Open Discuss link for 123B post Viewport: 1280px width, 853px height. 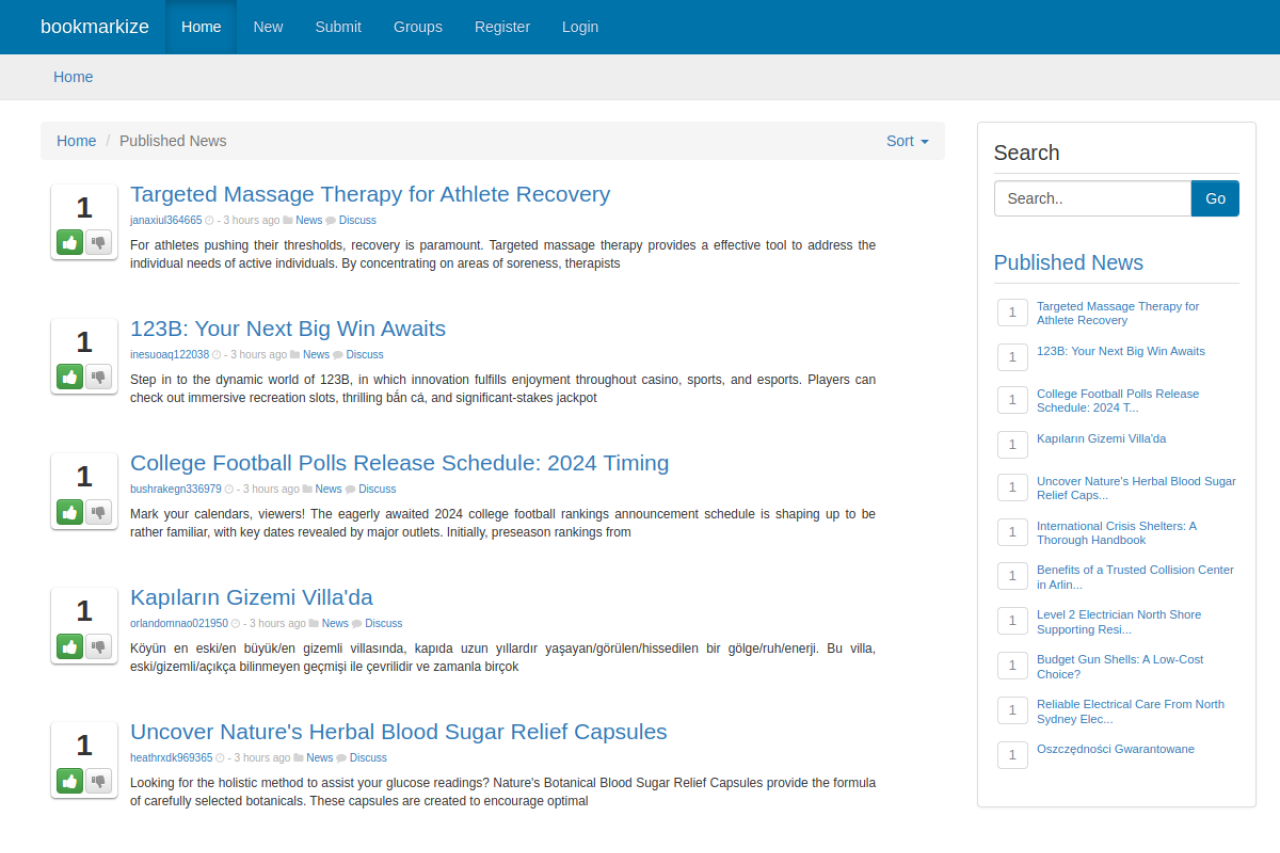pyautogui.click(x=364, y=355)
